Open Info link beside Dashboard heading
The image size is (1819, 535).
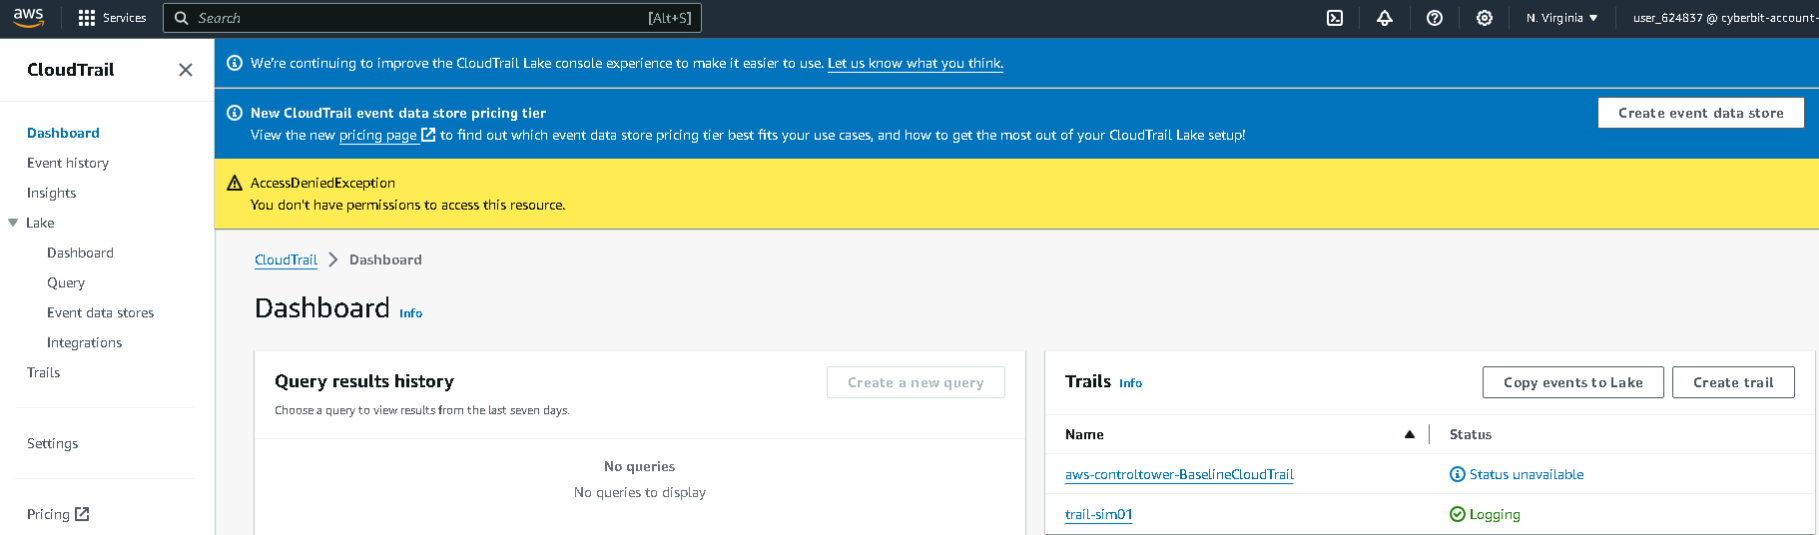click(411, 313)
